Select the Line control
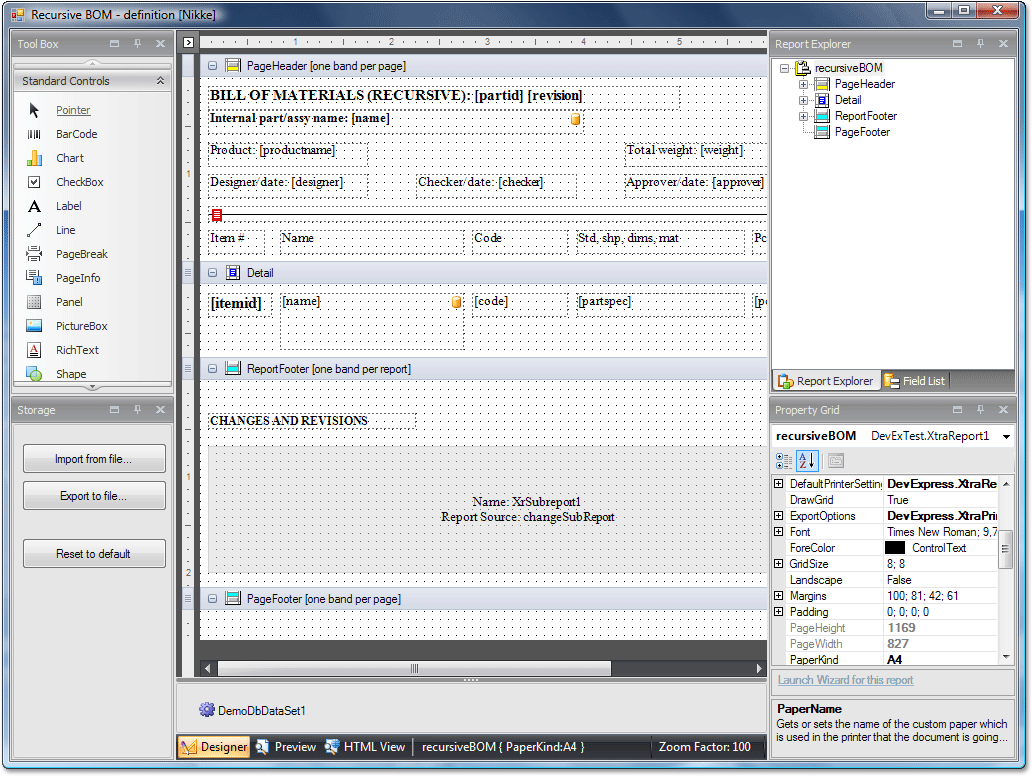 coord(65,230)
